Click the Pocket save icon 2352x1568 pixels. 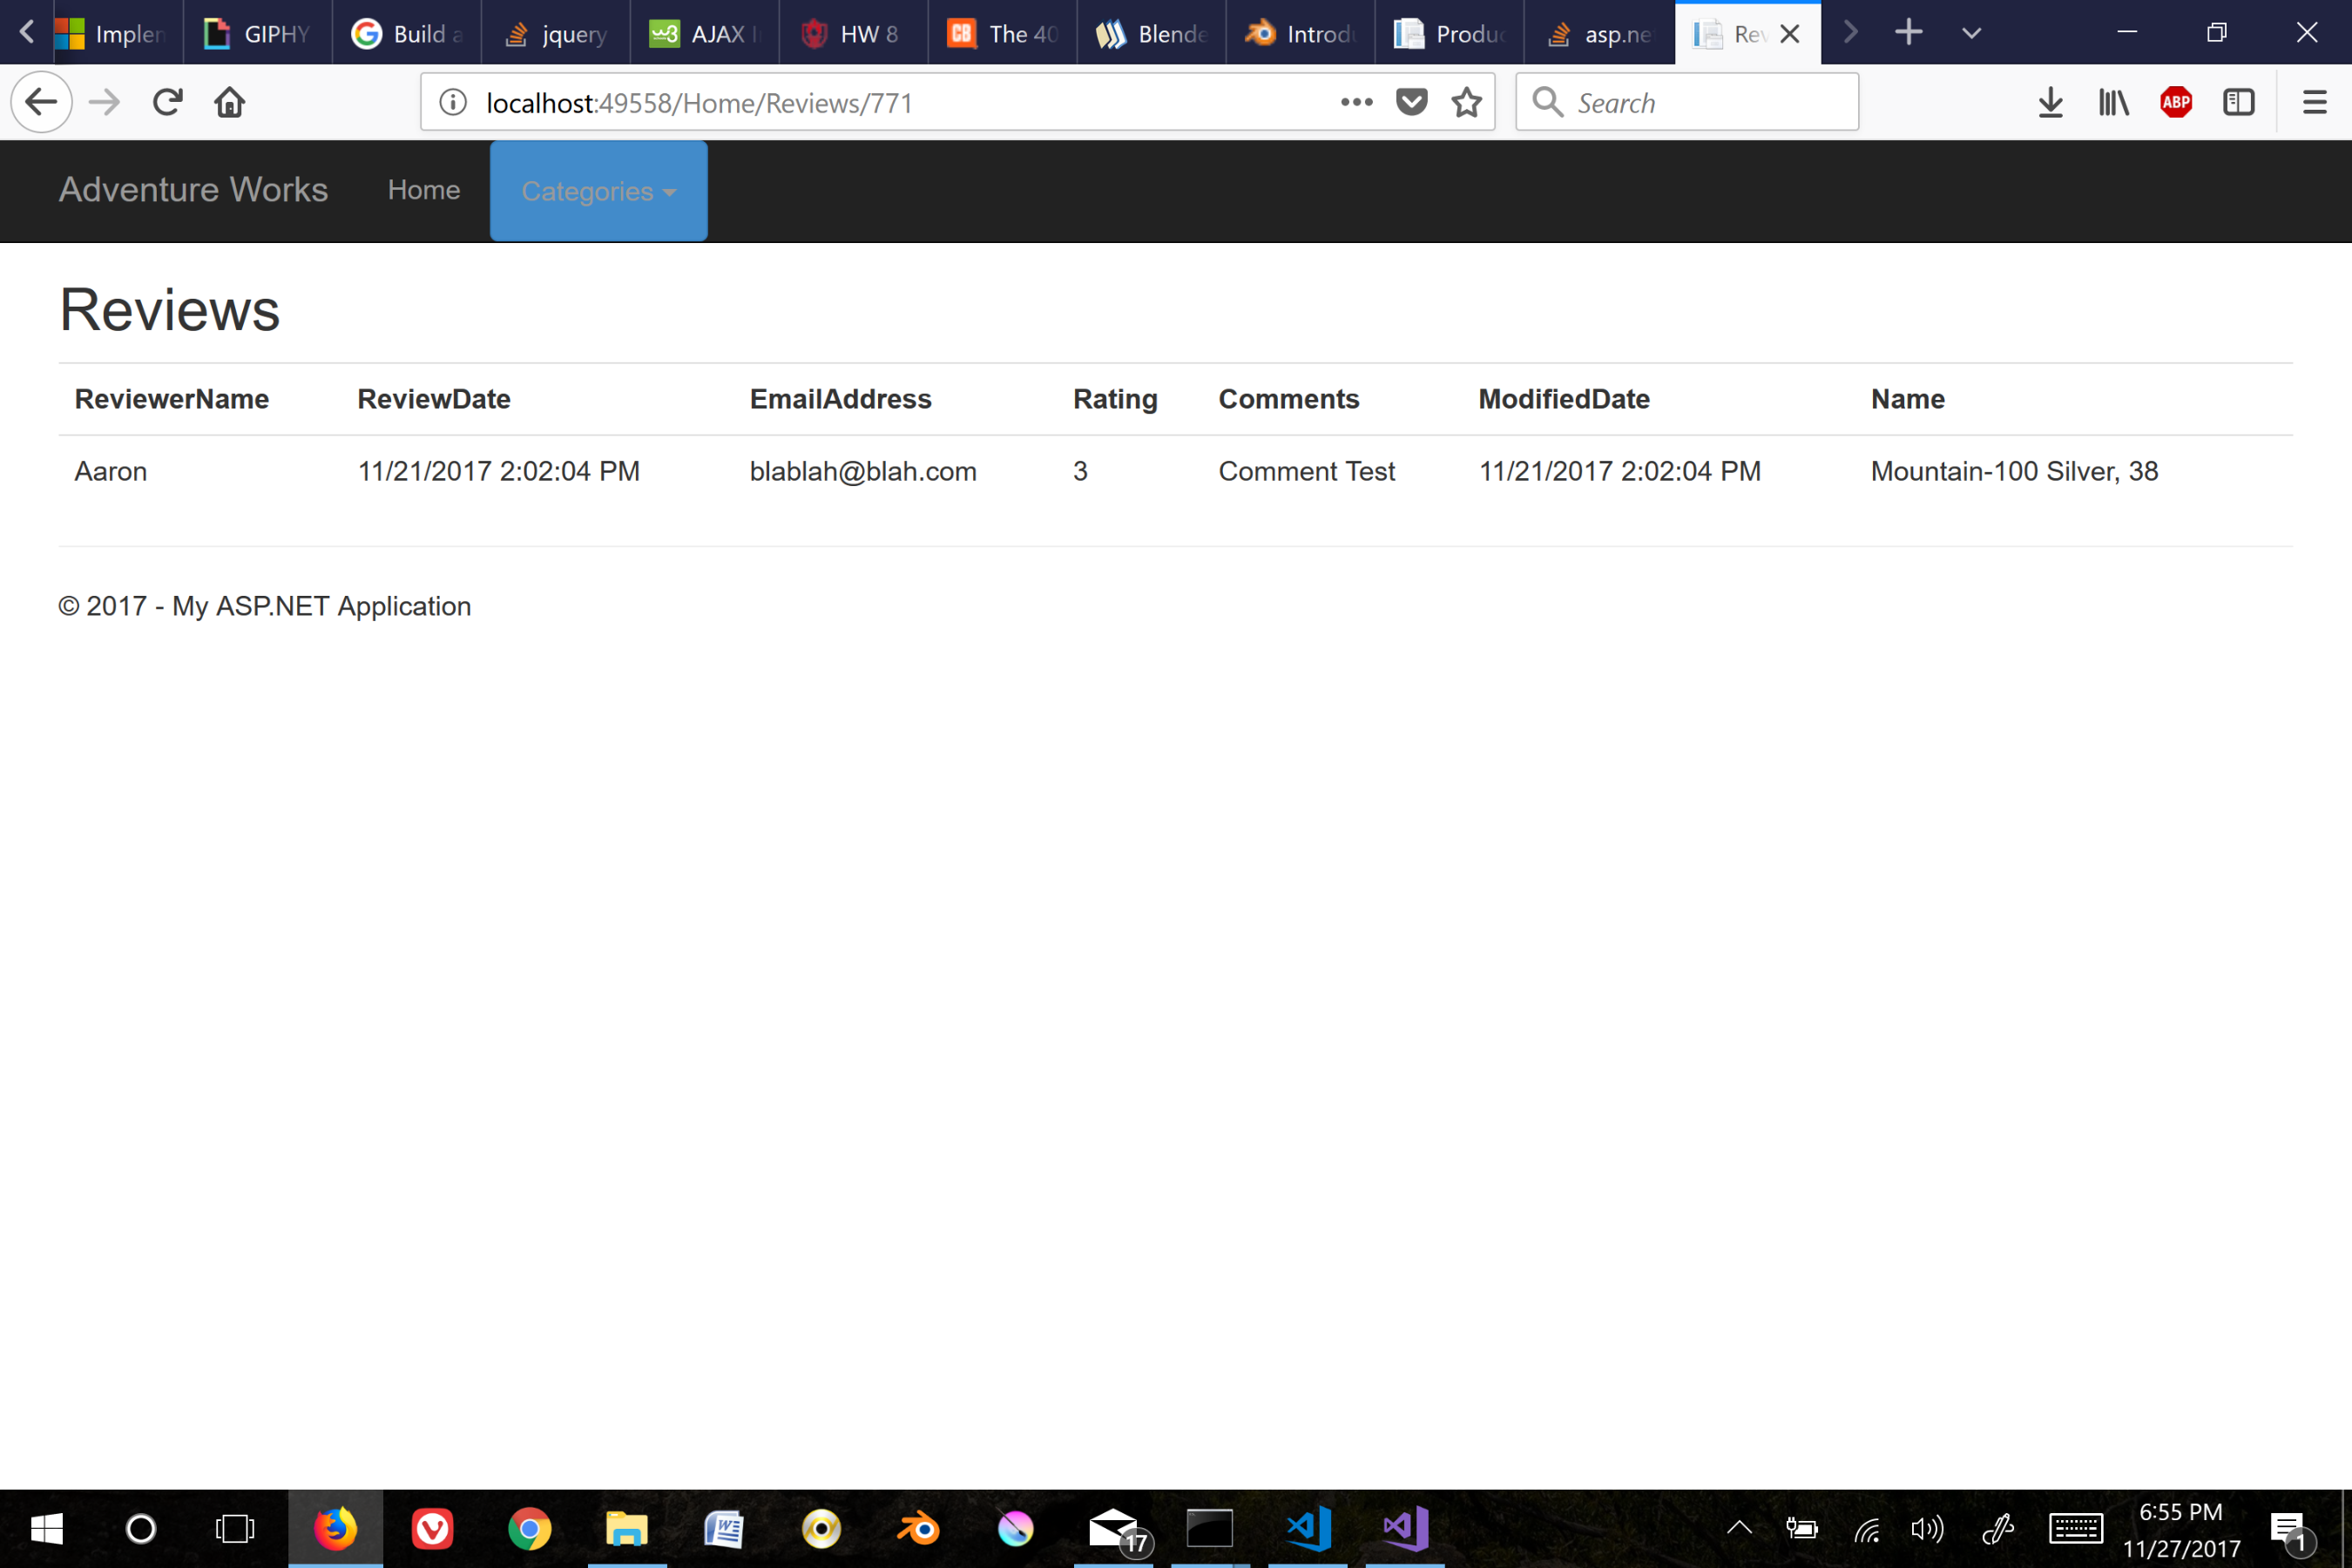1411,101
